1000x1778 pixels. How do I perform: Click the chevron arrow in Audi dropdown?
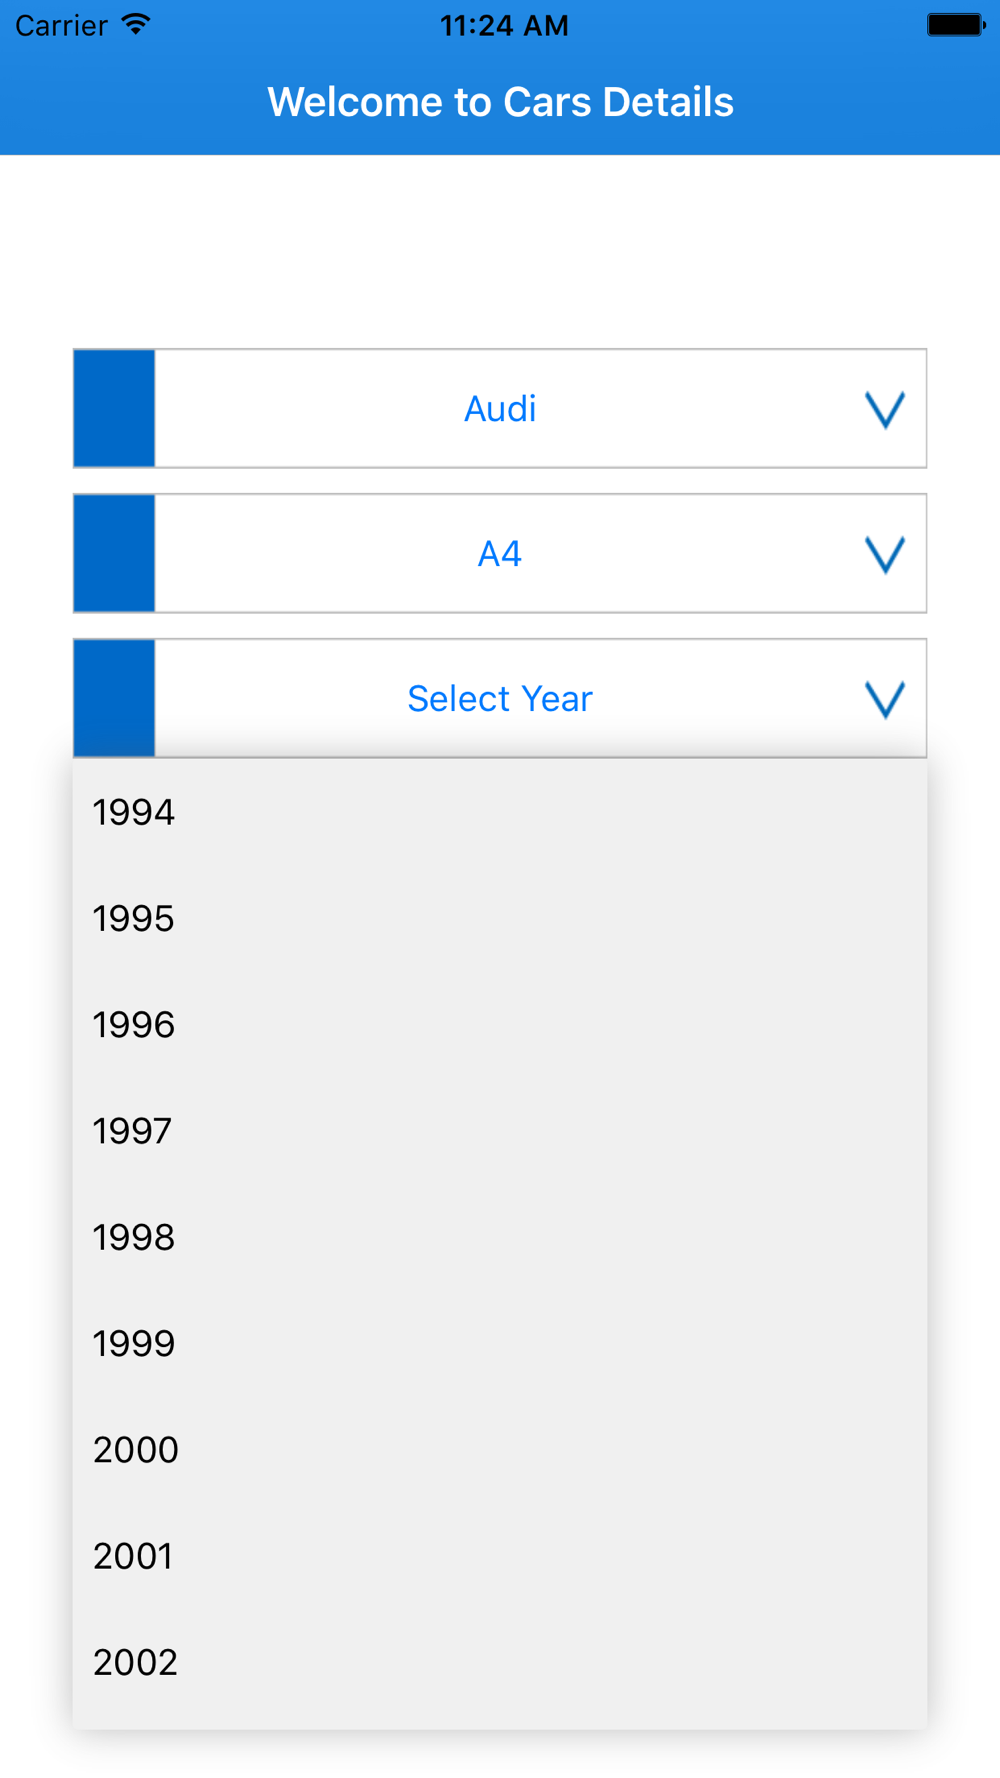coord(884,410)
